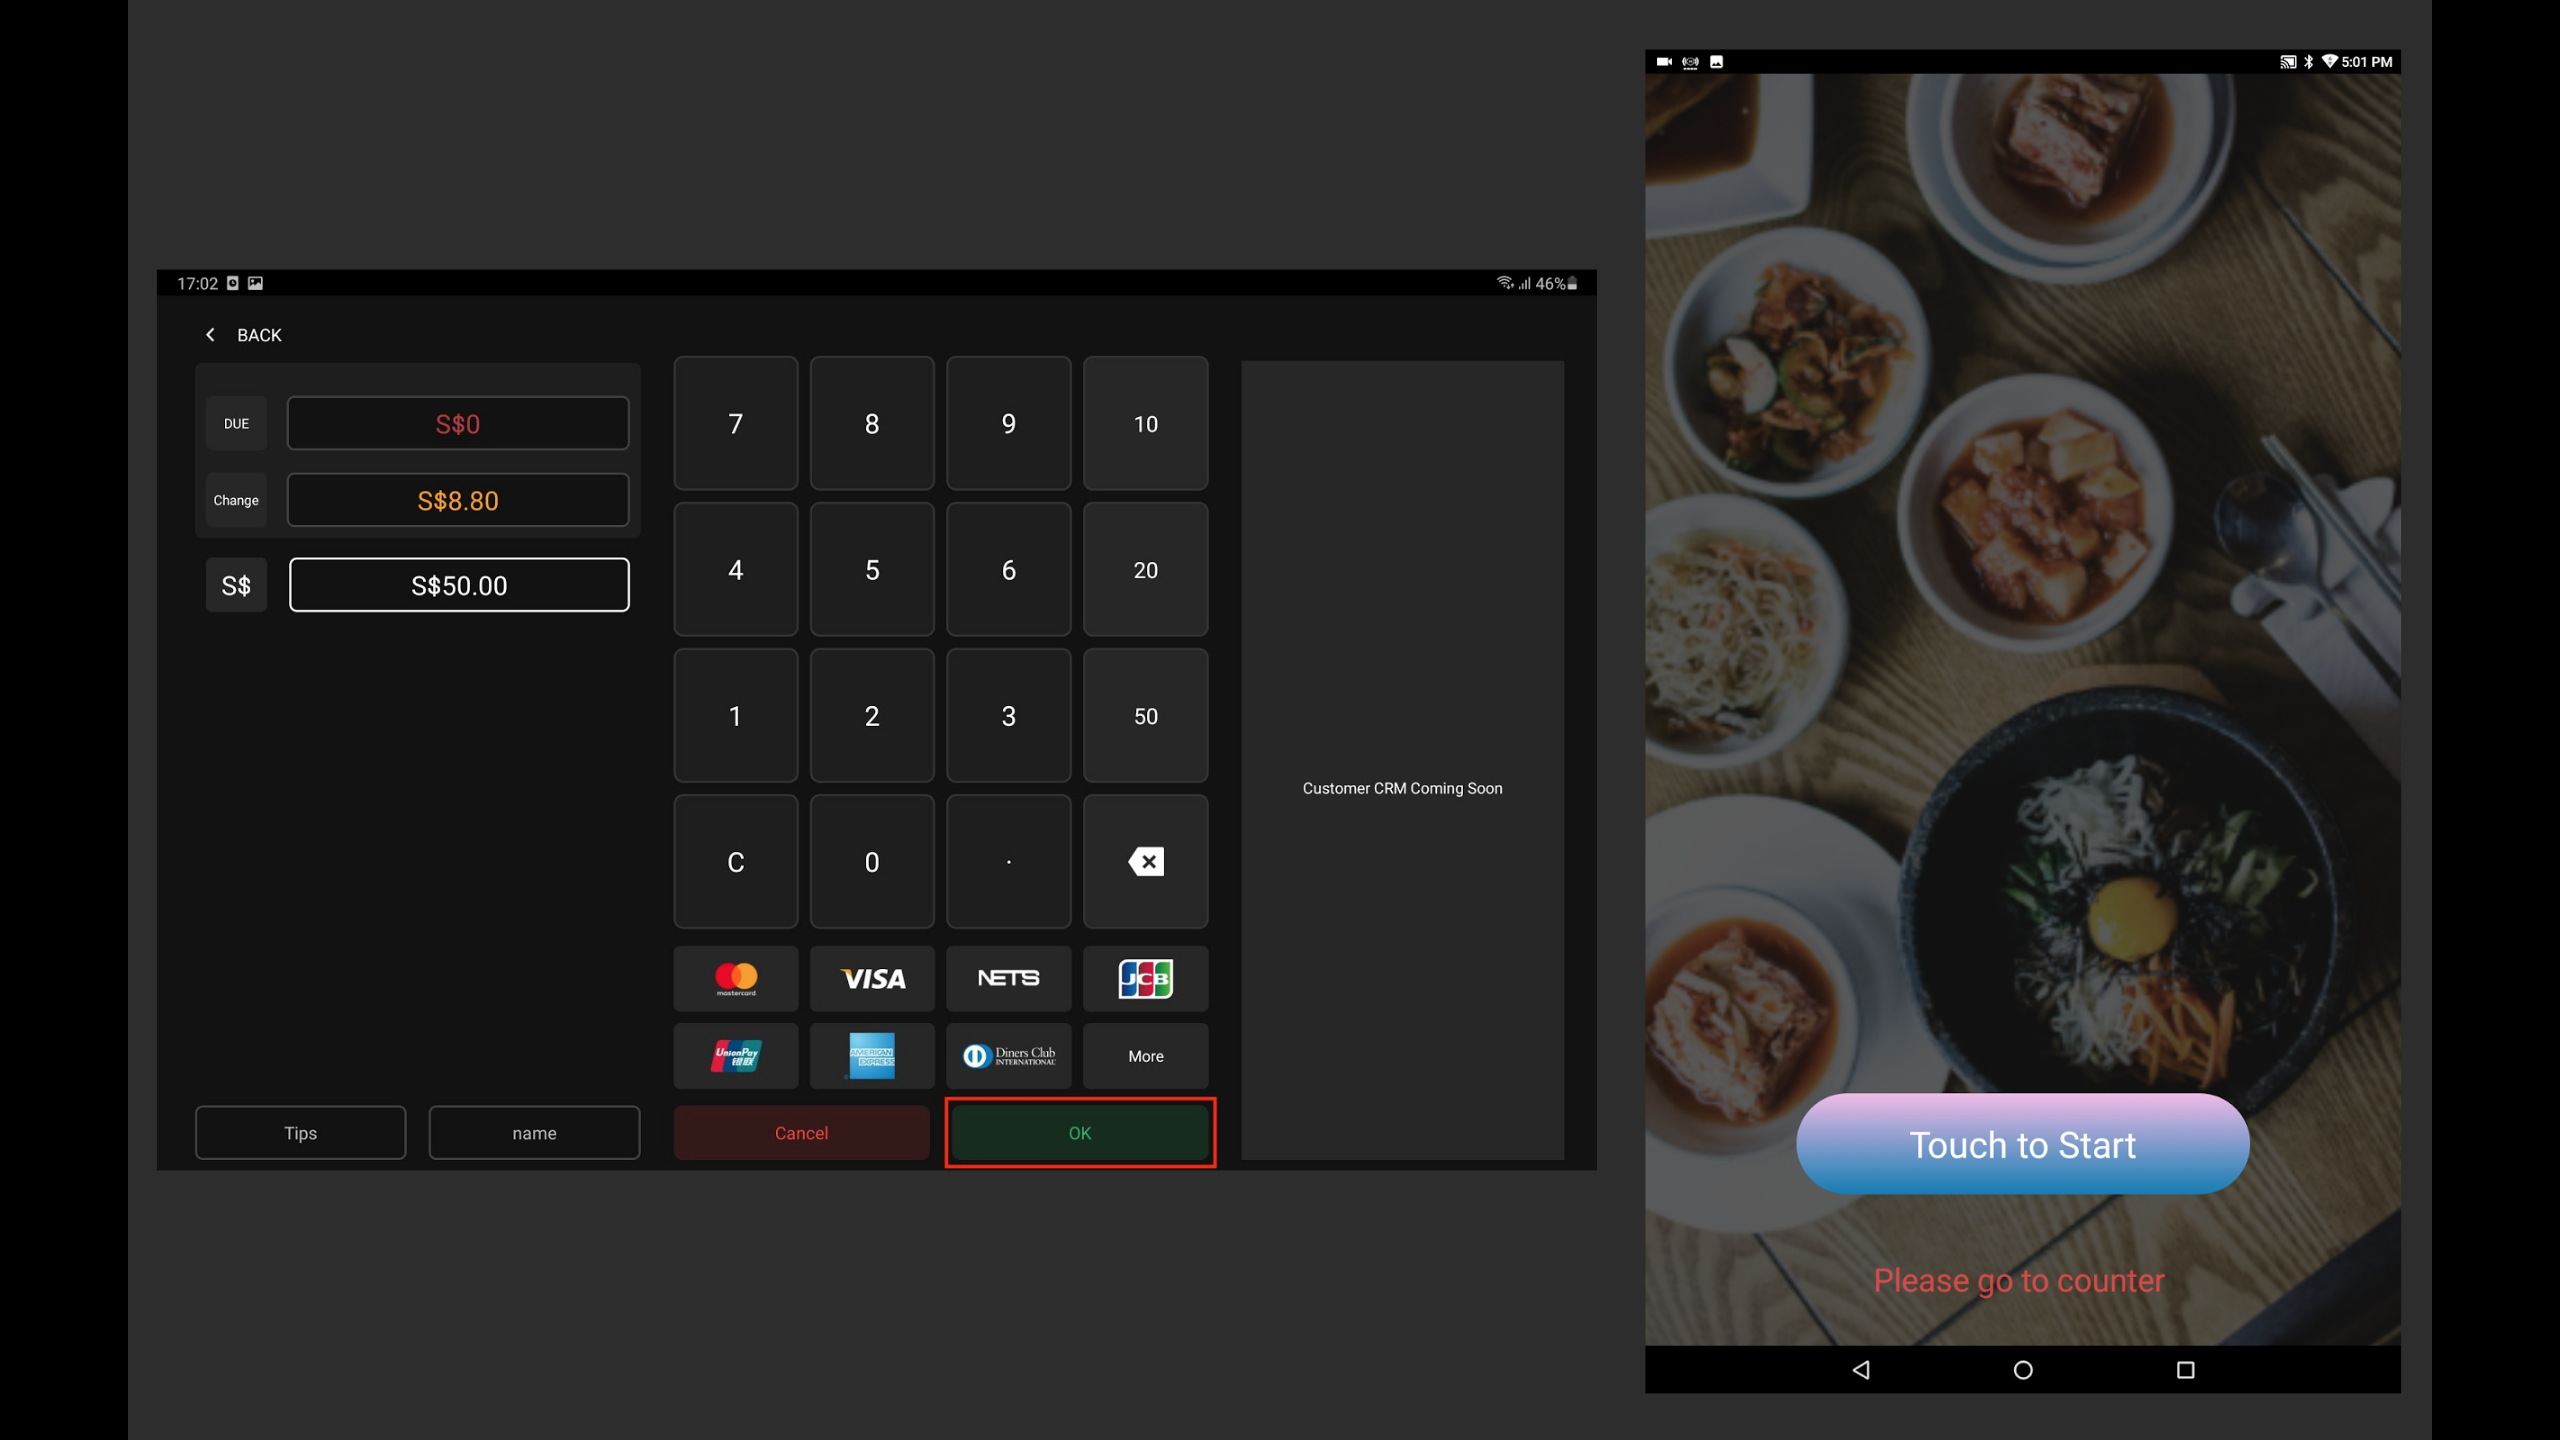Select UnionPay payment method
This screenshot has width=2560, height=1440.
(x=735, y=1055)
